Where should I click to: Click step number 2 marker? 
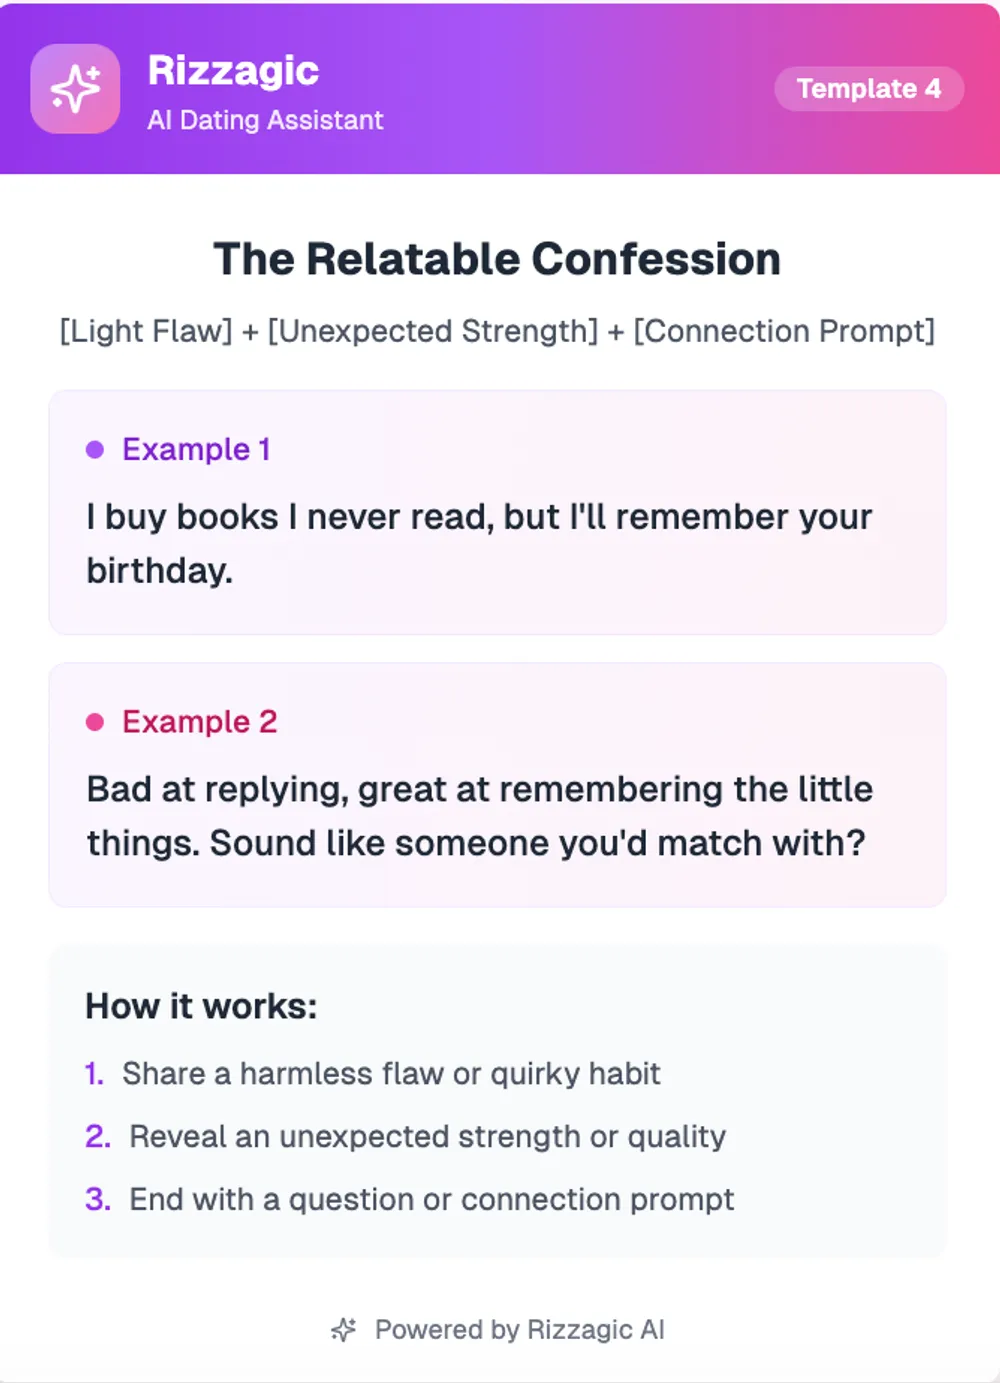97,1137
